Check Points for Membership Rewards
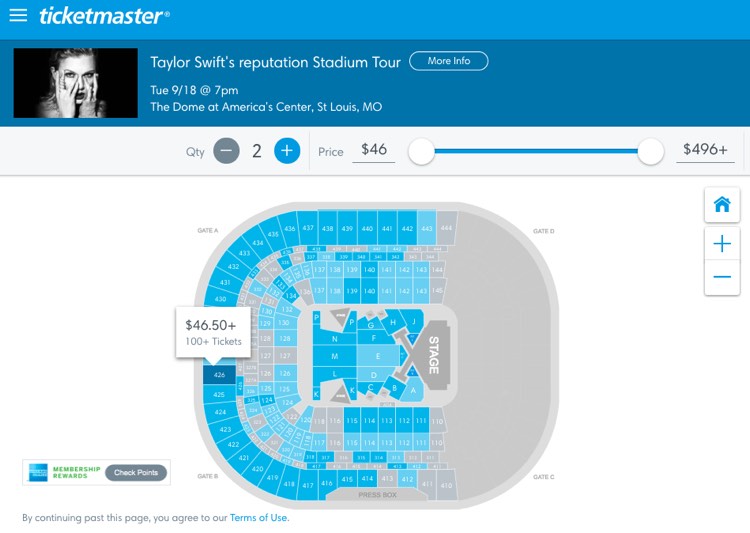This screenshot has height=533, width=750. tap(136, 472)
